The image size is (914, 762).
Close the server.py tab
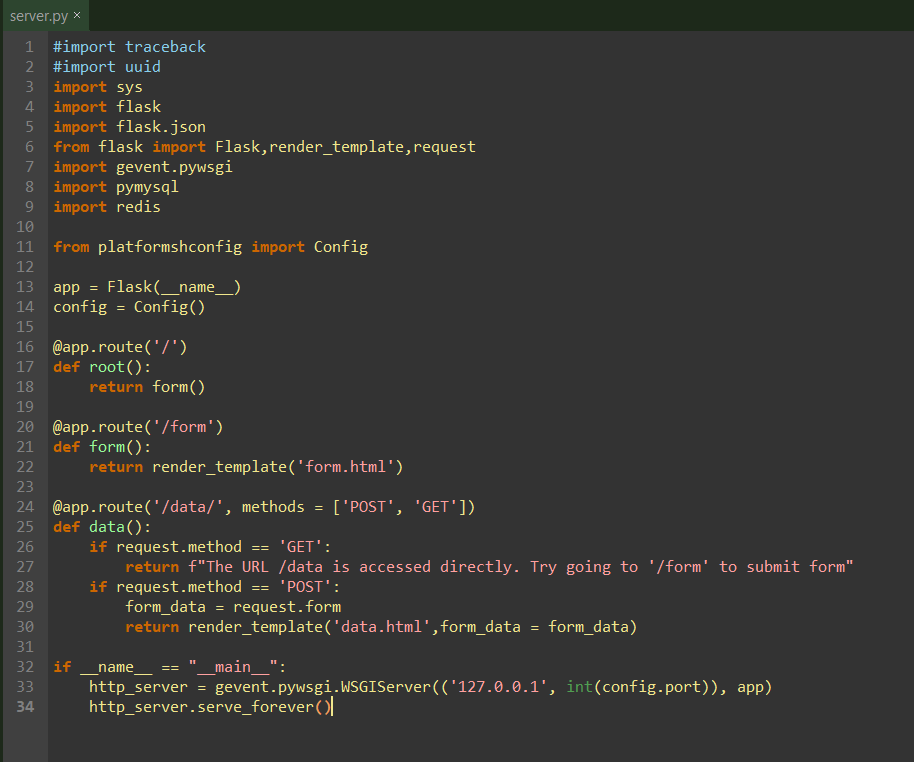[x=77, y=15]
